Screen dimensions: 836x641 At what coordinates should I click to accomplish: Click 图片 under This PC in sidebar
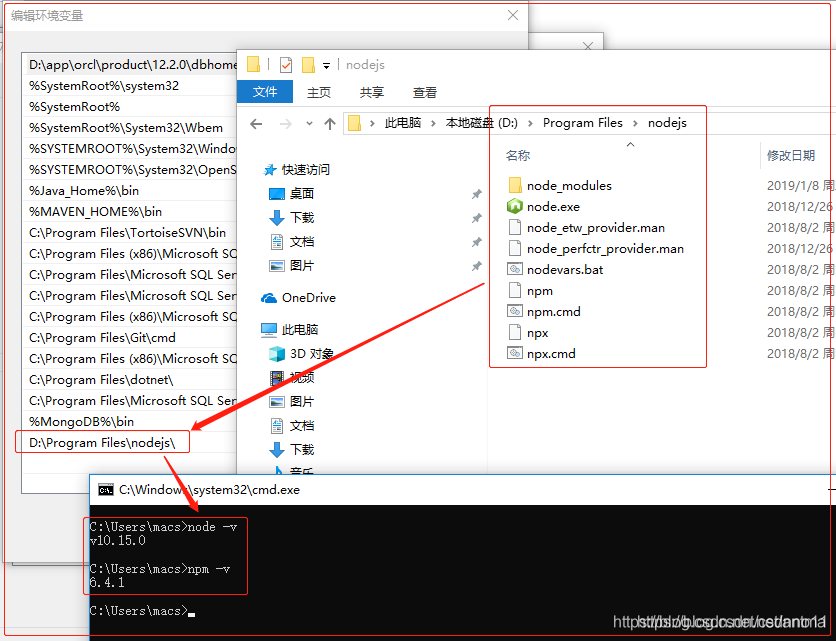click(302, 402)
